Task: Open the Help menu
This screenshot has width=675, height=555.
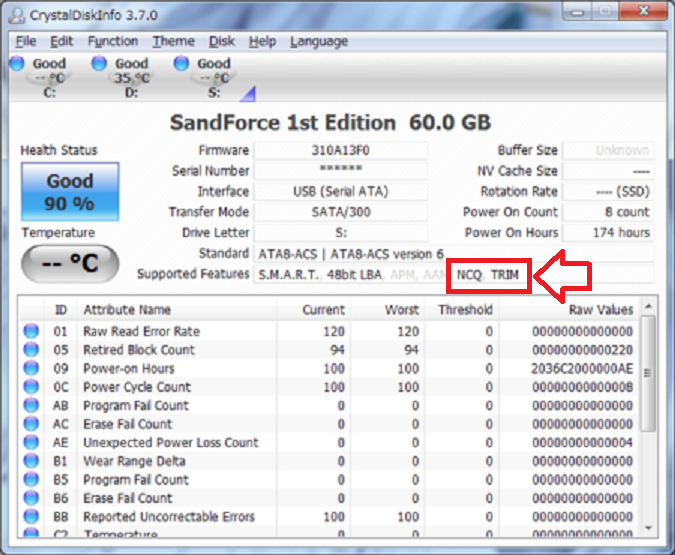Action: click(262, 41)
